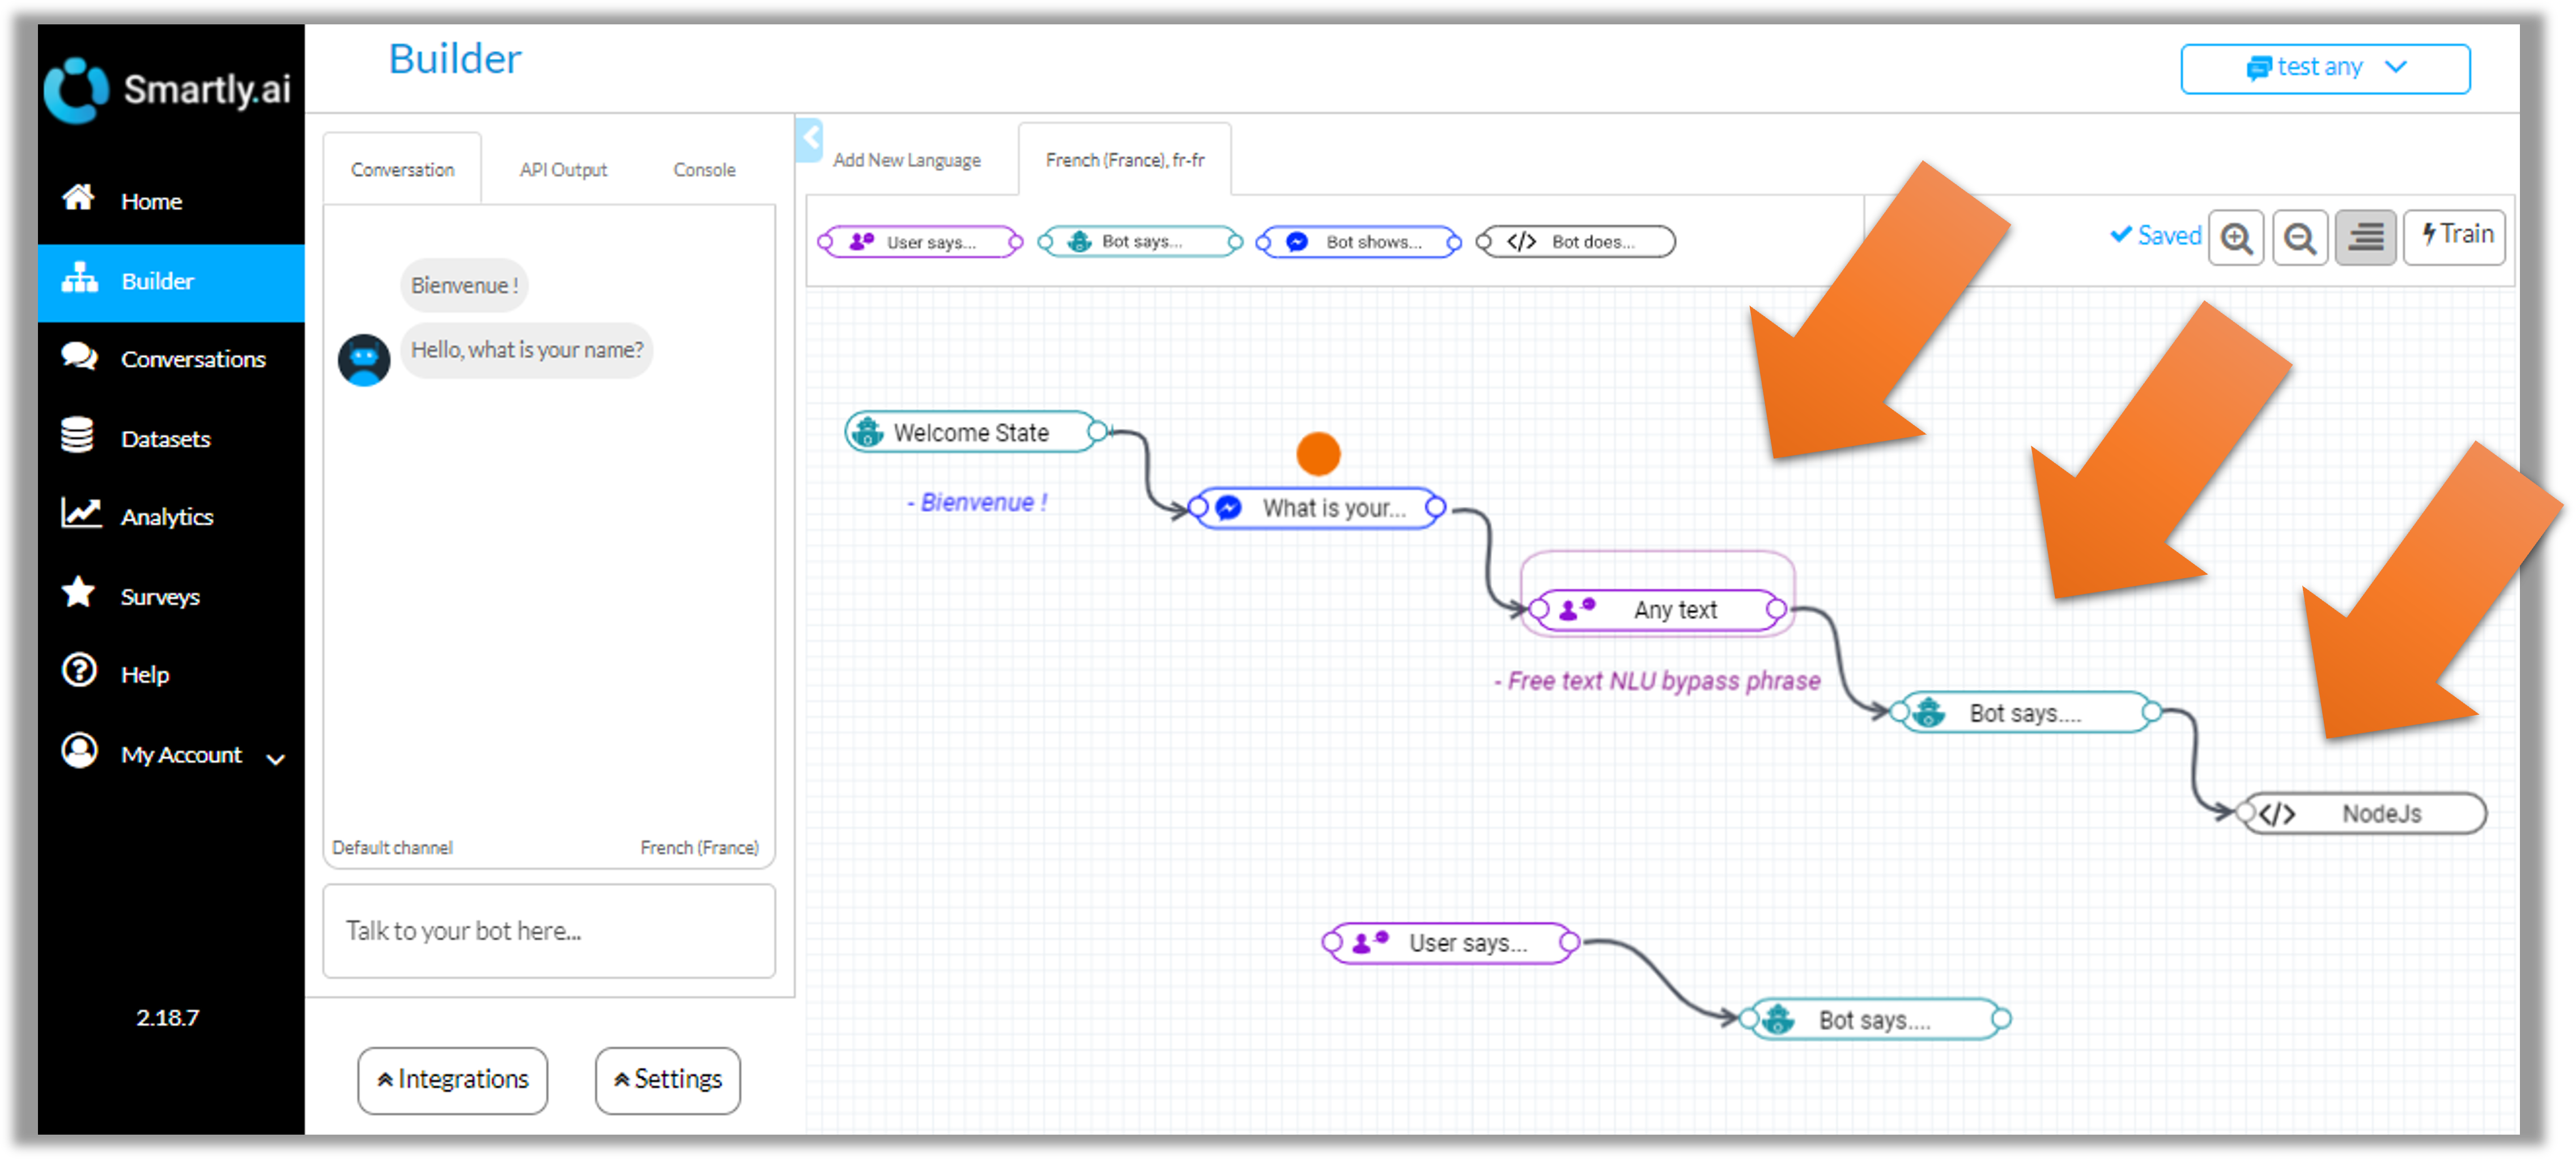
Task: Collapse the left chat panel arrow
Action: 810,139
